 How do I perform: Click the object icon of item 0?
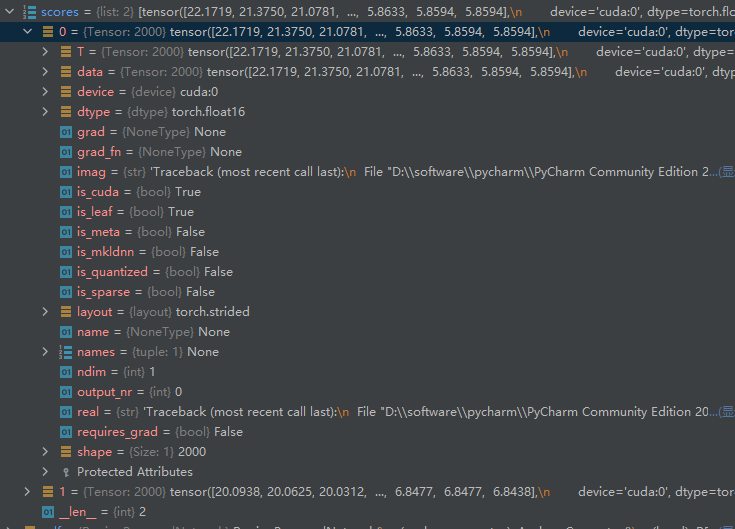[48, 32]
